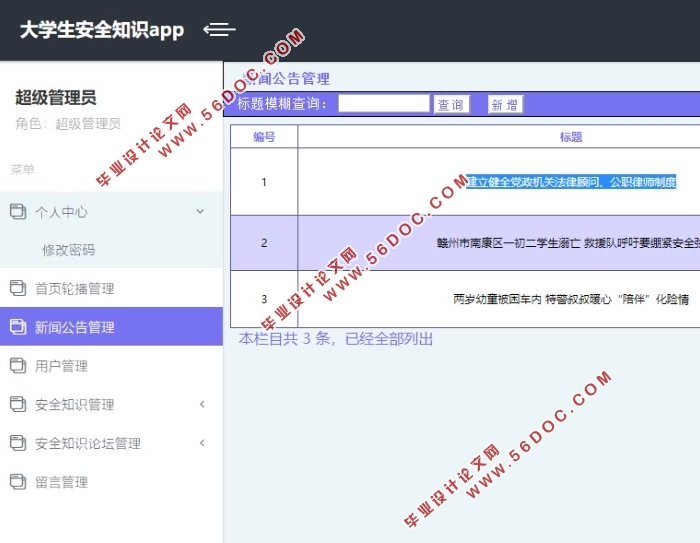This screenshot has width=700, height=543.
Task: Click the 用户管理 sidebar icon
Action: tap(17, 366)
